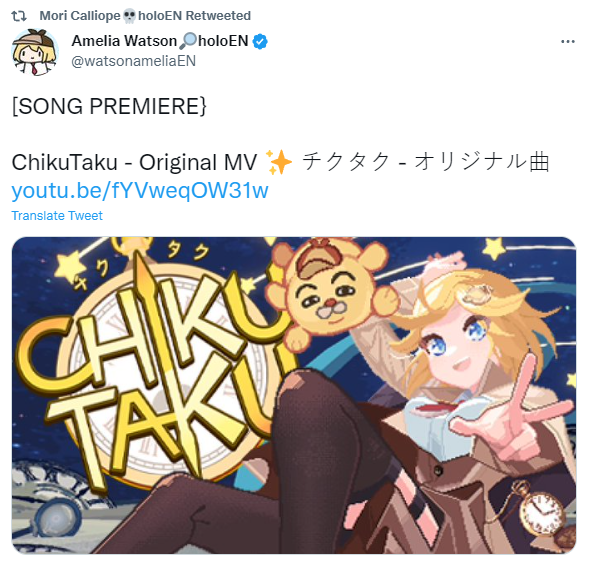Image resolution: width=593 pixels, height=561 pixels.
Task: Click the blue verified badge
Action: click(x=260, y=42)
